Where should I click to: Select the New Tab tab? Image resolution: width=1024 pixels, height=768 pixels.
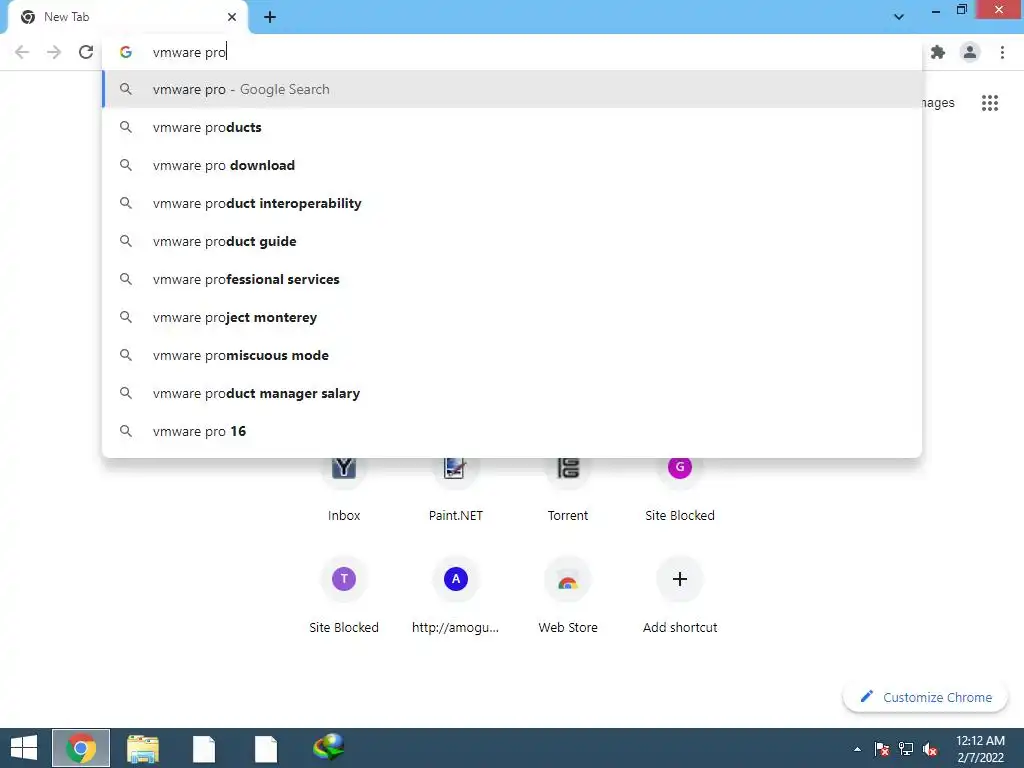tap(128, 17)
